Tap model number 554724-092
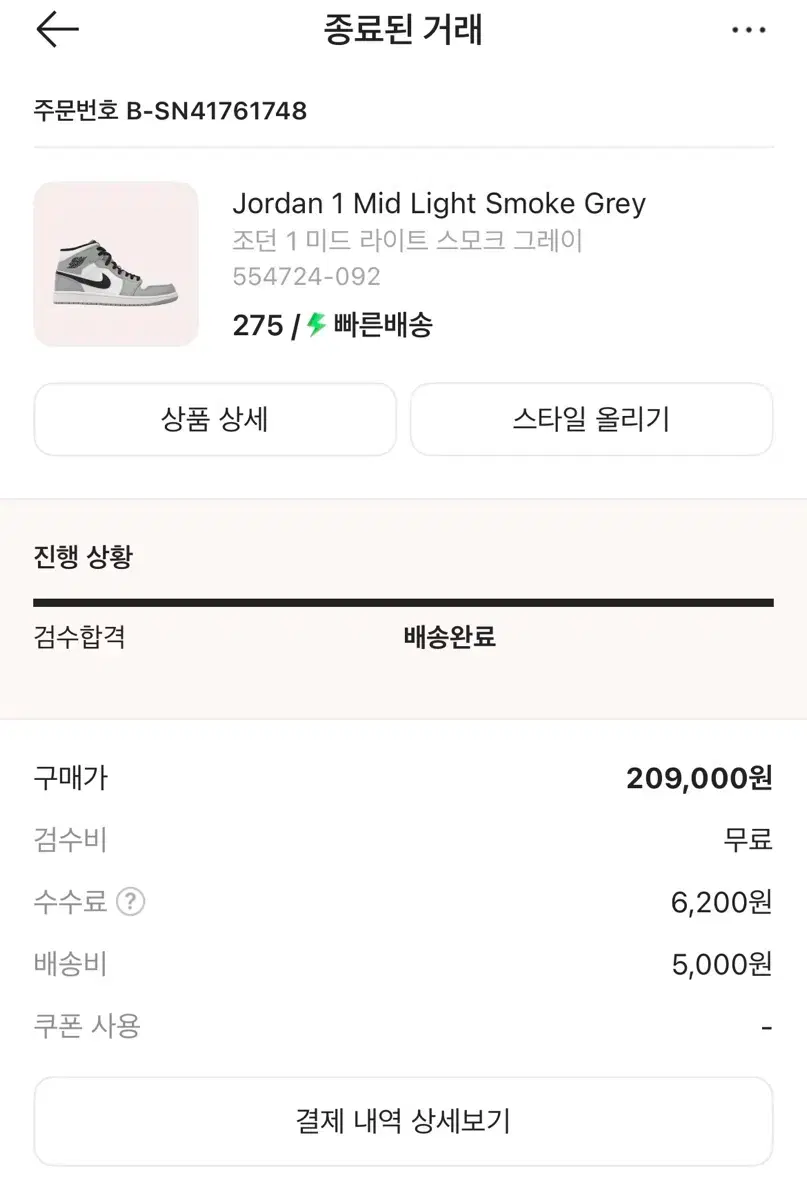The width and height of the screenshot is (807, 1200). point(306,277)
